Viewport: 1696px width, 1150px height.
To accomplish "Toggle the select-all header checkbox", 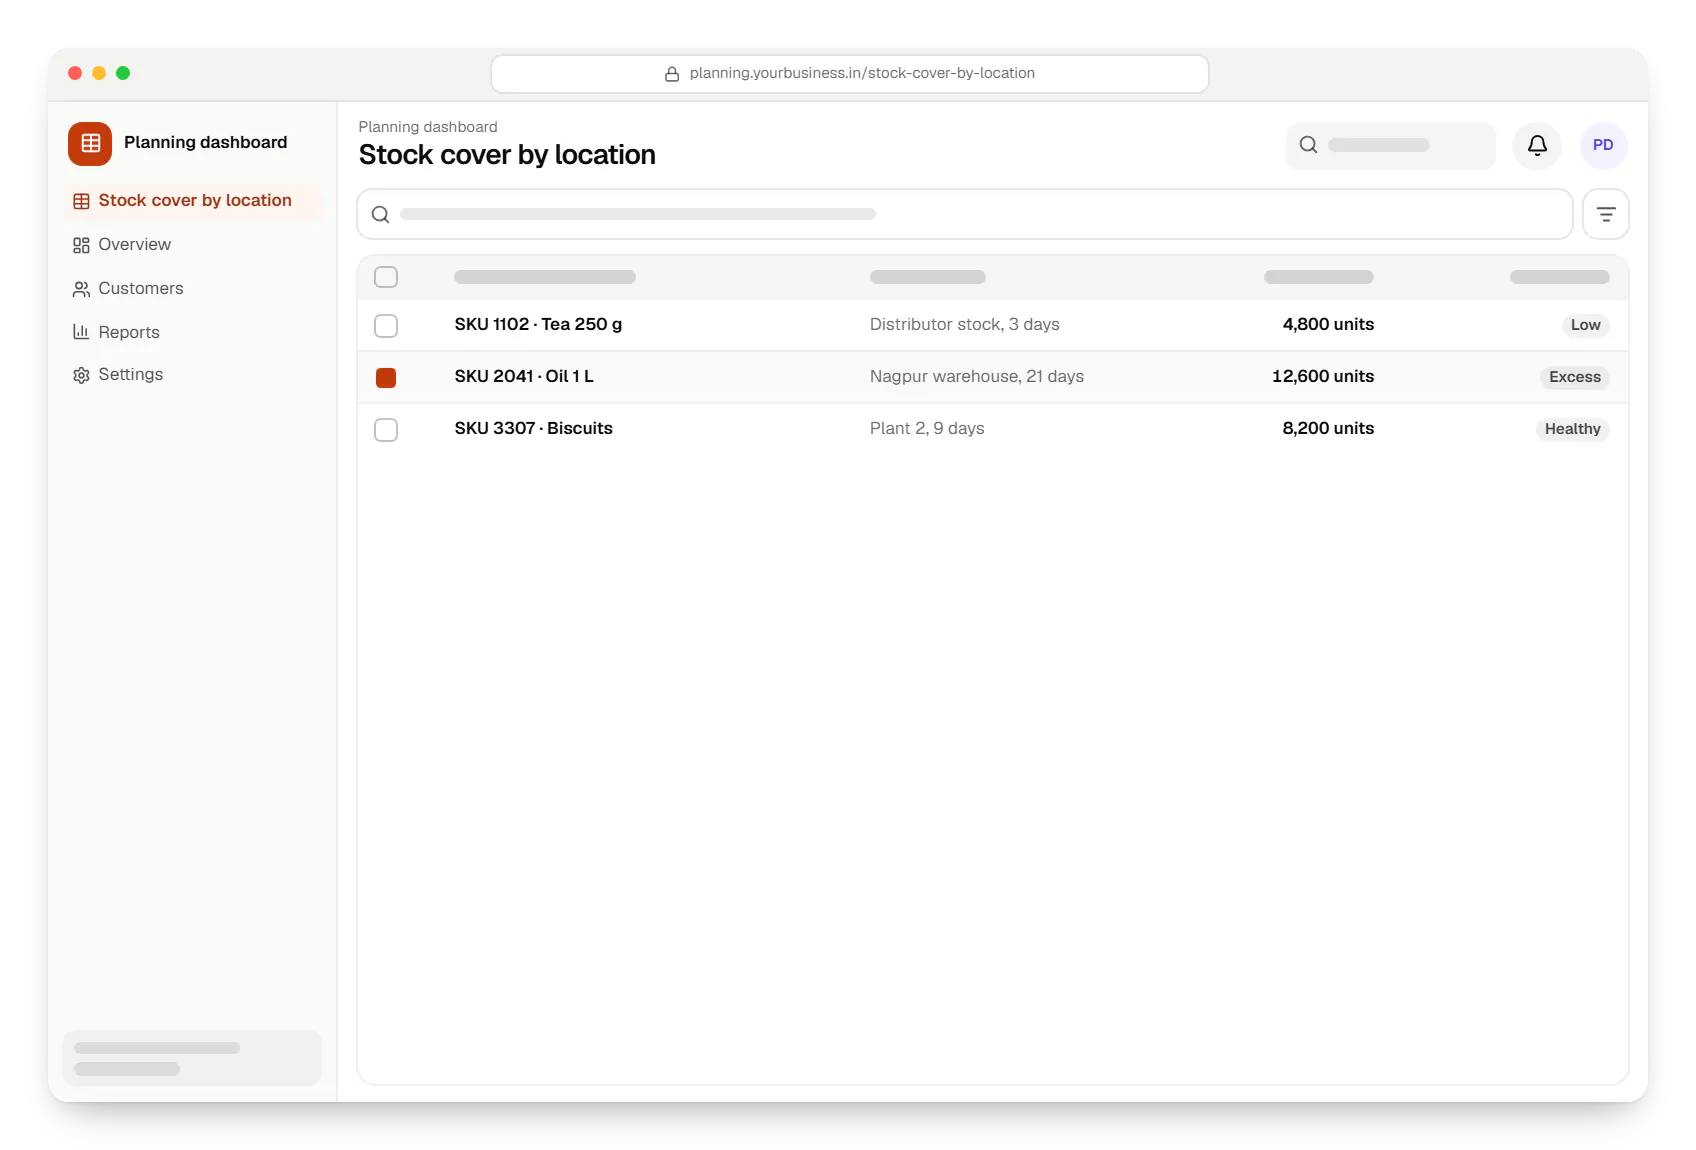I will [386, 277].
